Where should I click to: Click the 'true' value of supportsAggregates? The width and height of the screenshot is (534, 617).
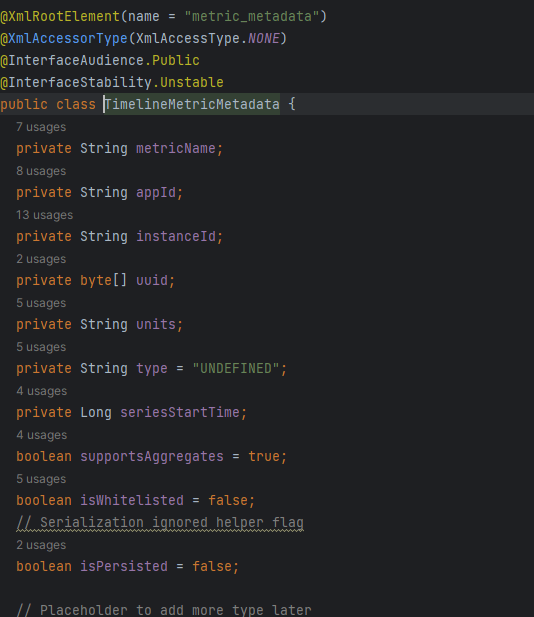(264, 457)
